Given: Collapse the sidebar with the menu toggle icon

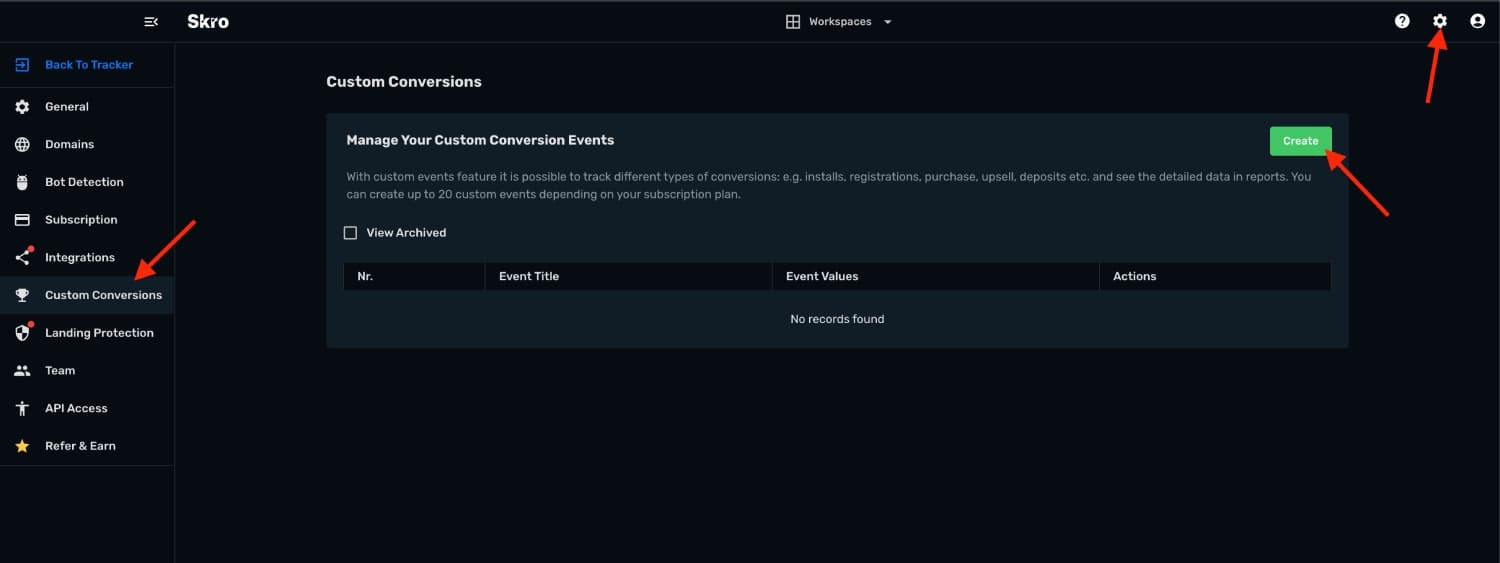Looking at the screenshot, I should 151,21.
